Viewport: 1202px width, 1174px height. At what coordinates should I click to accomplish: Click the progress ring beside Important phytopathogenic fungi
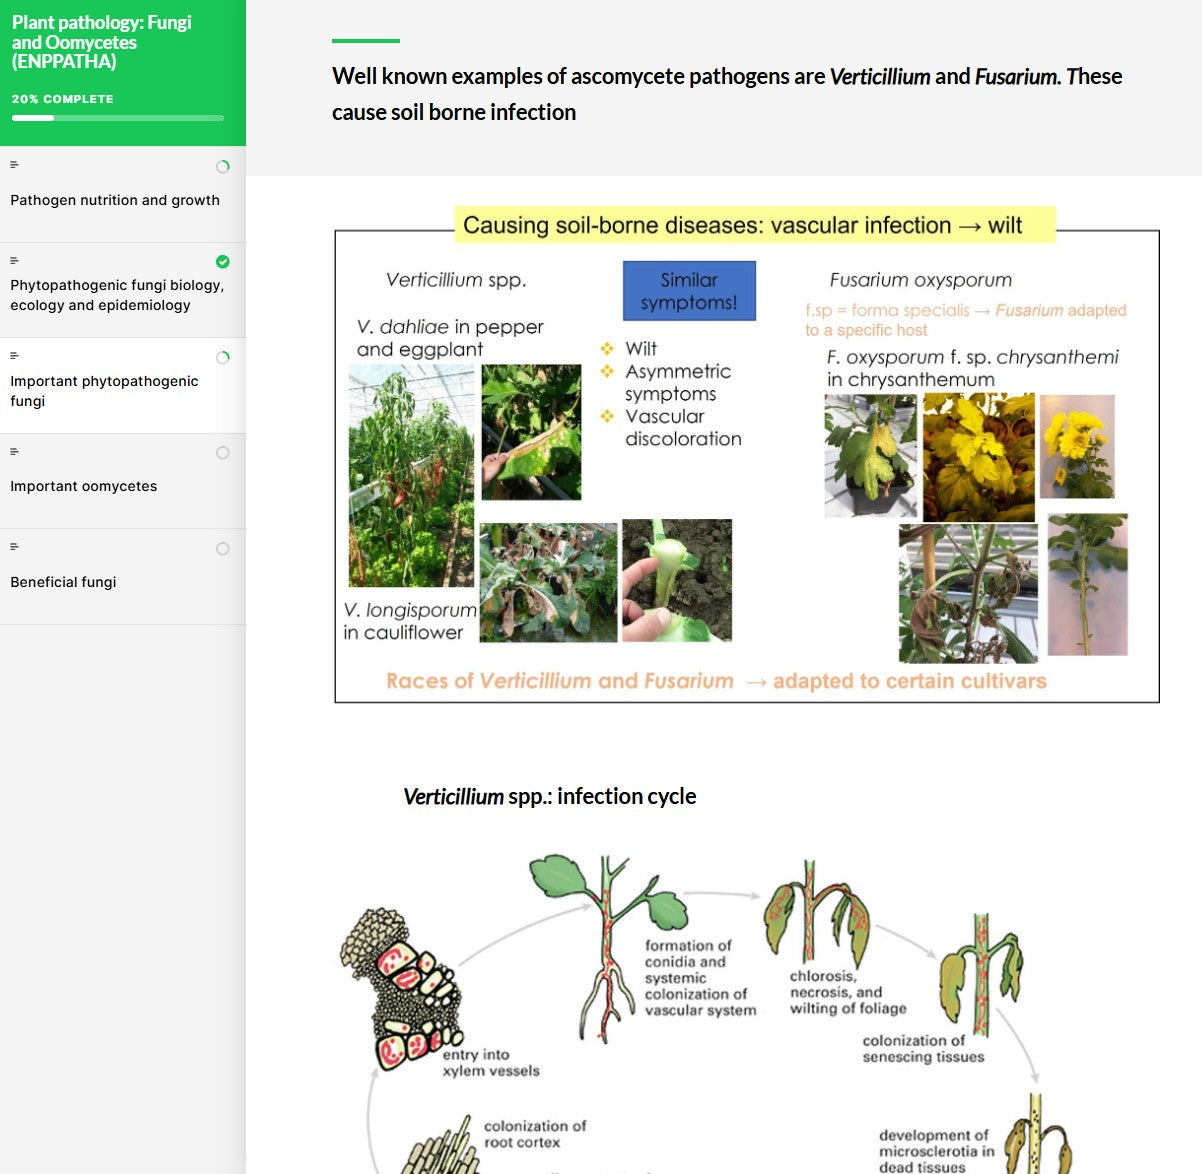222,357
